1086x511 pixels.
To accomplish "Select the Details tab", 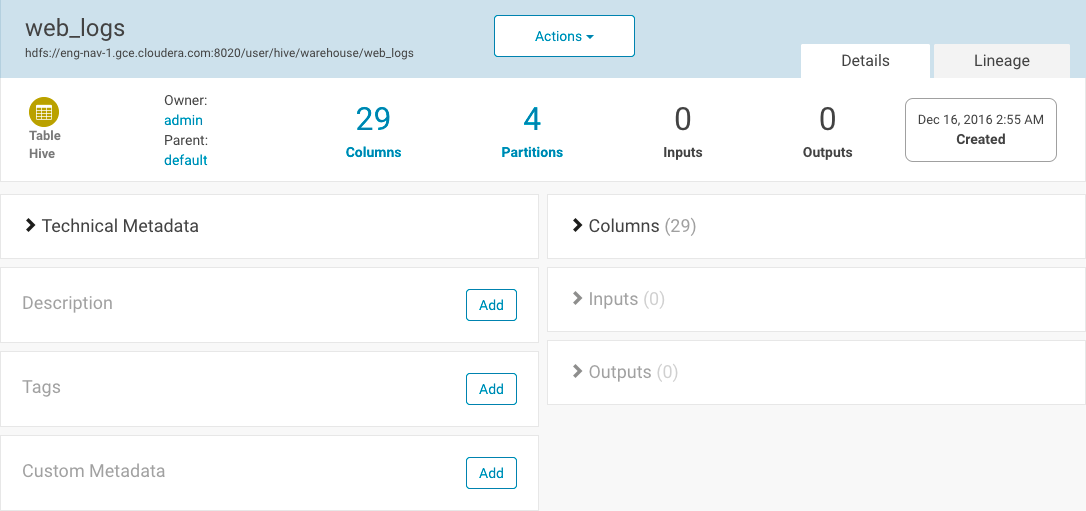I will click(865, 61).
